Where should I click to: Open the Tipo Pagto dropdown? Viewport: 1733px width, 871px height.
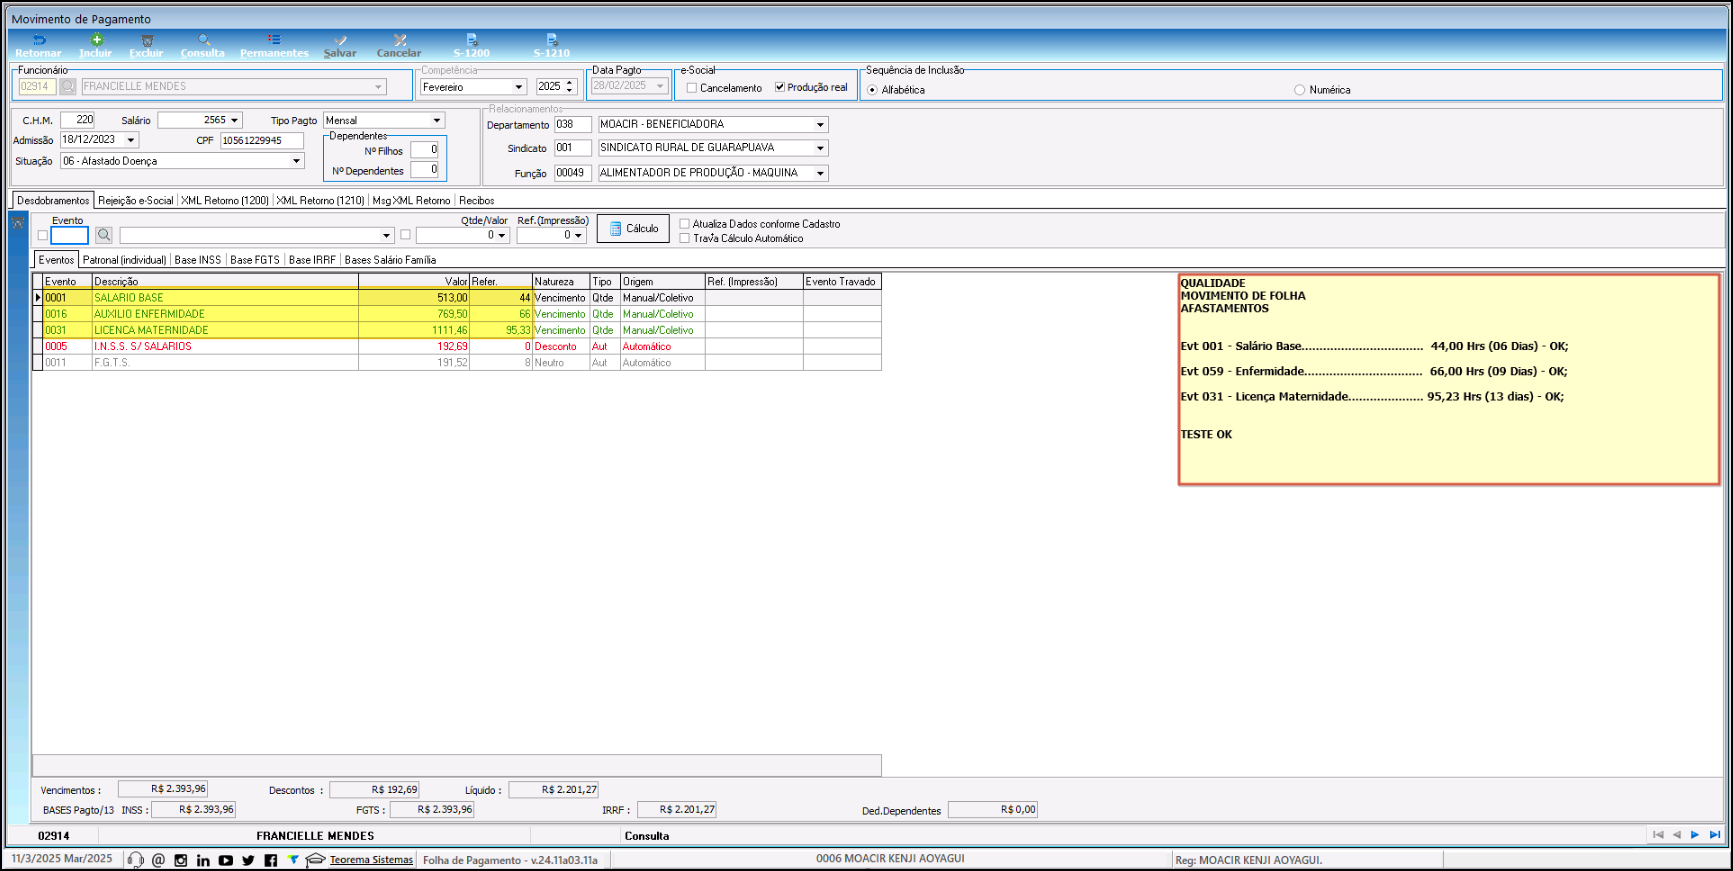437,120
